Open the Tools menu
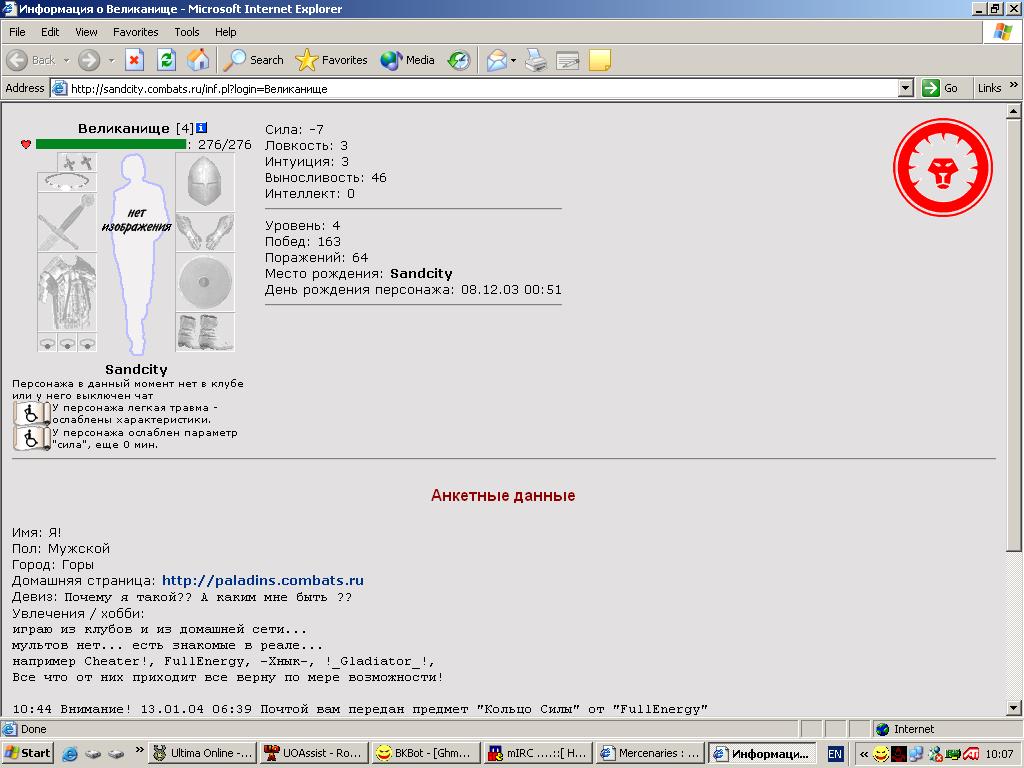This screenshot has width=1024, height=768. (186, 32)
